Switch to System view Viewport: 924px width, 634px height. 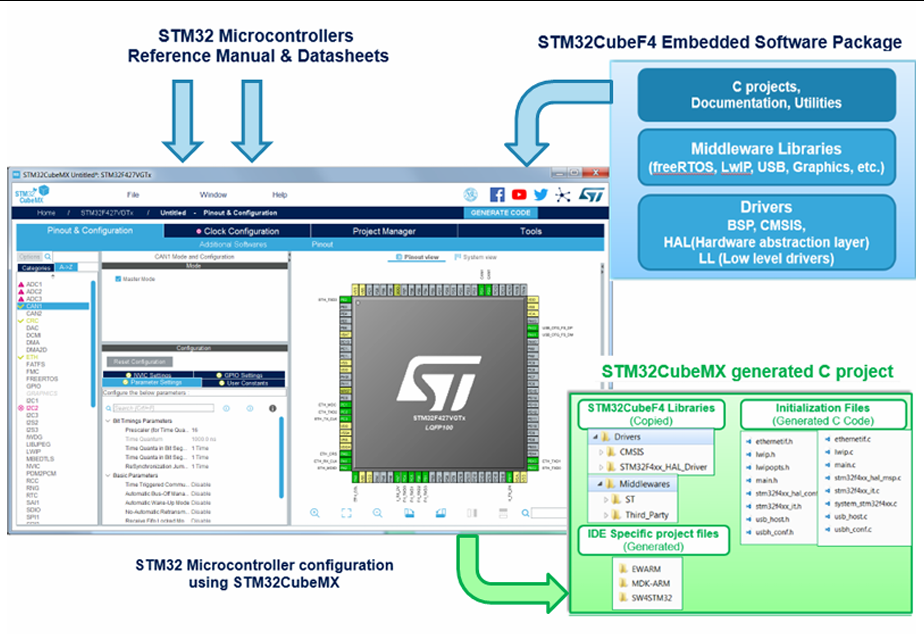476,257
